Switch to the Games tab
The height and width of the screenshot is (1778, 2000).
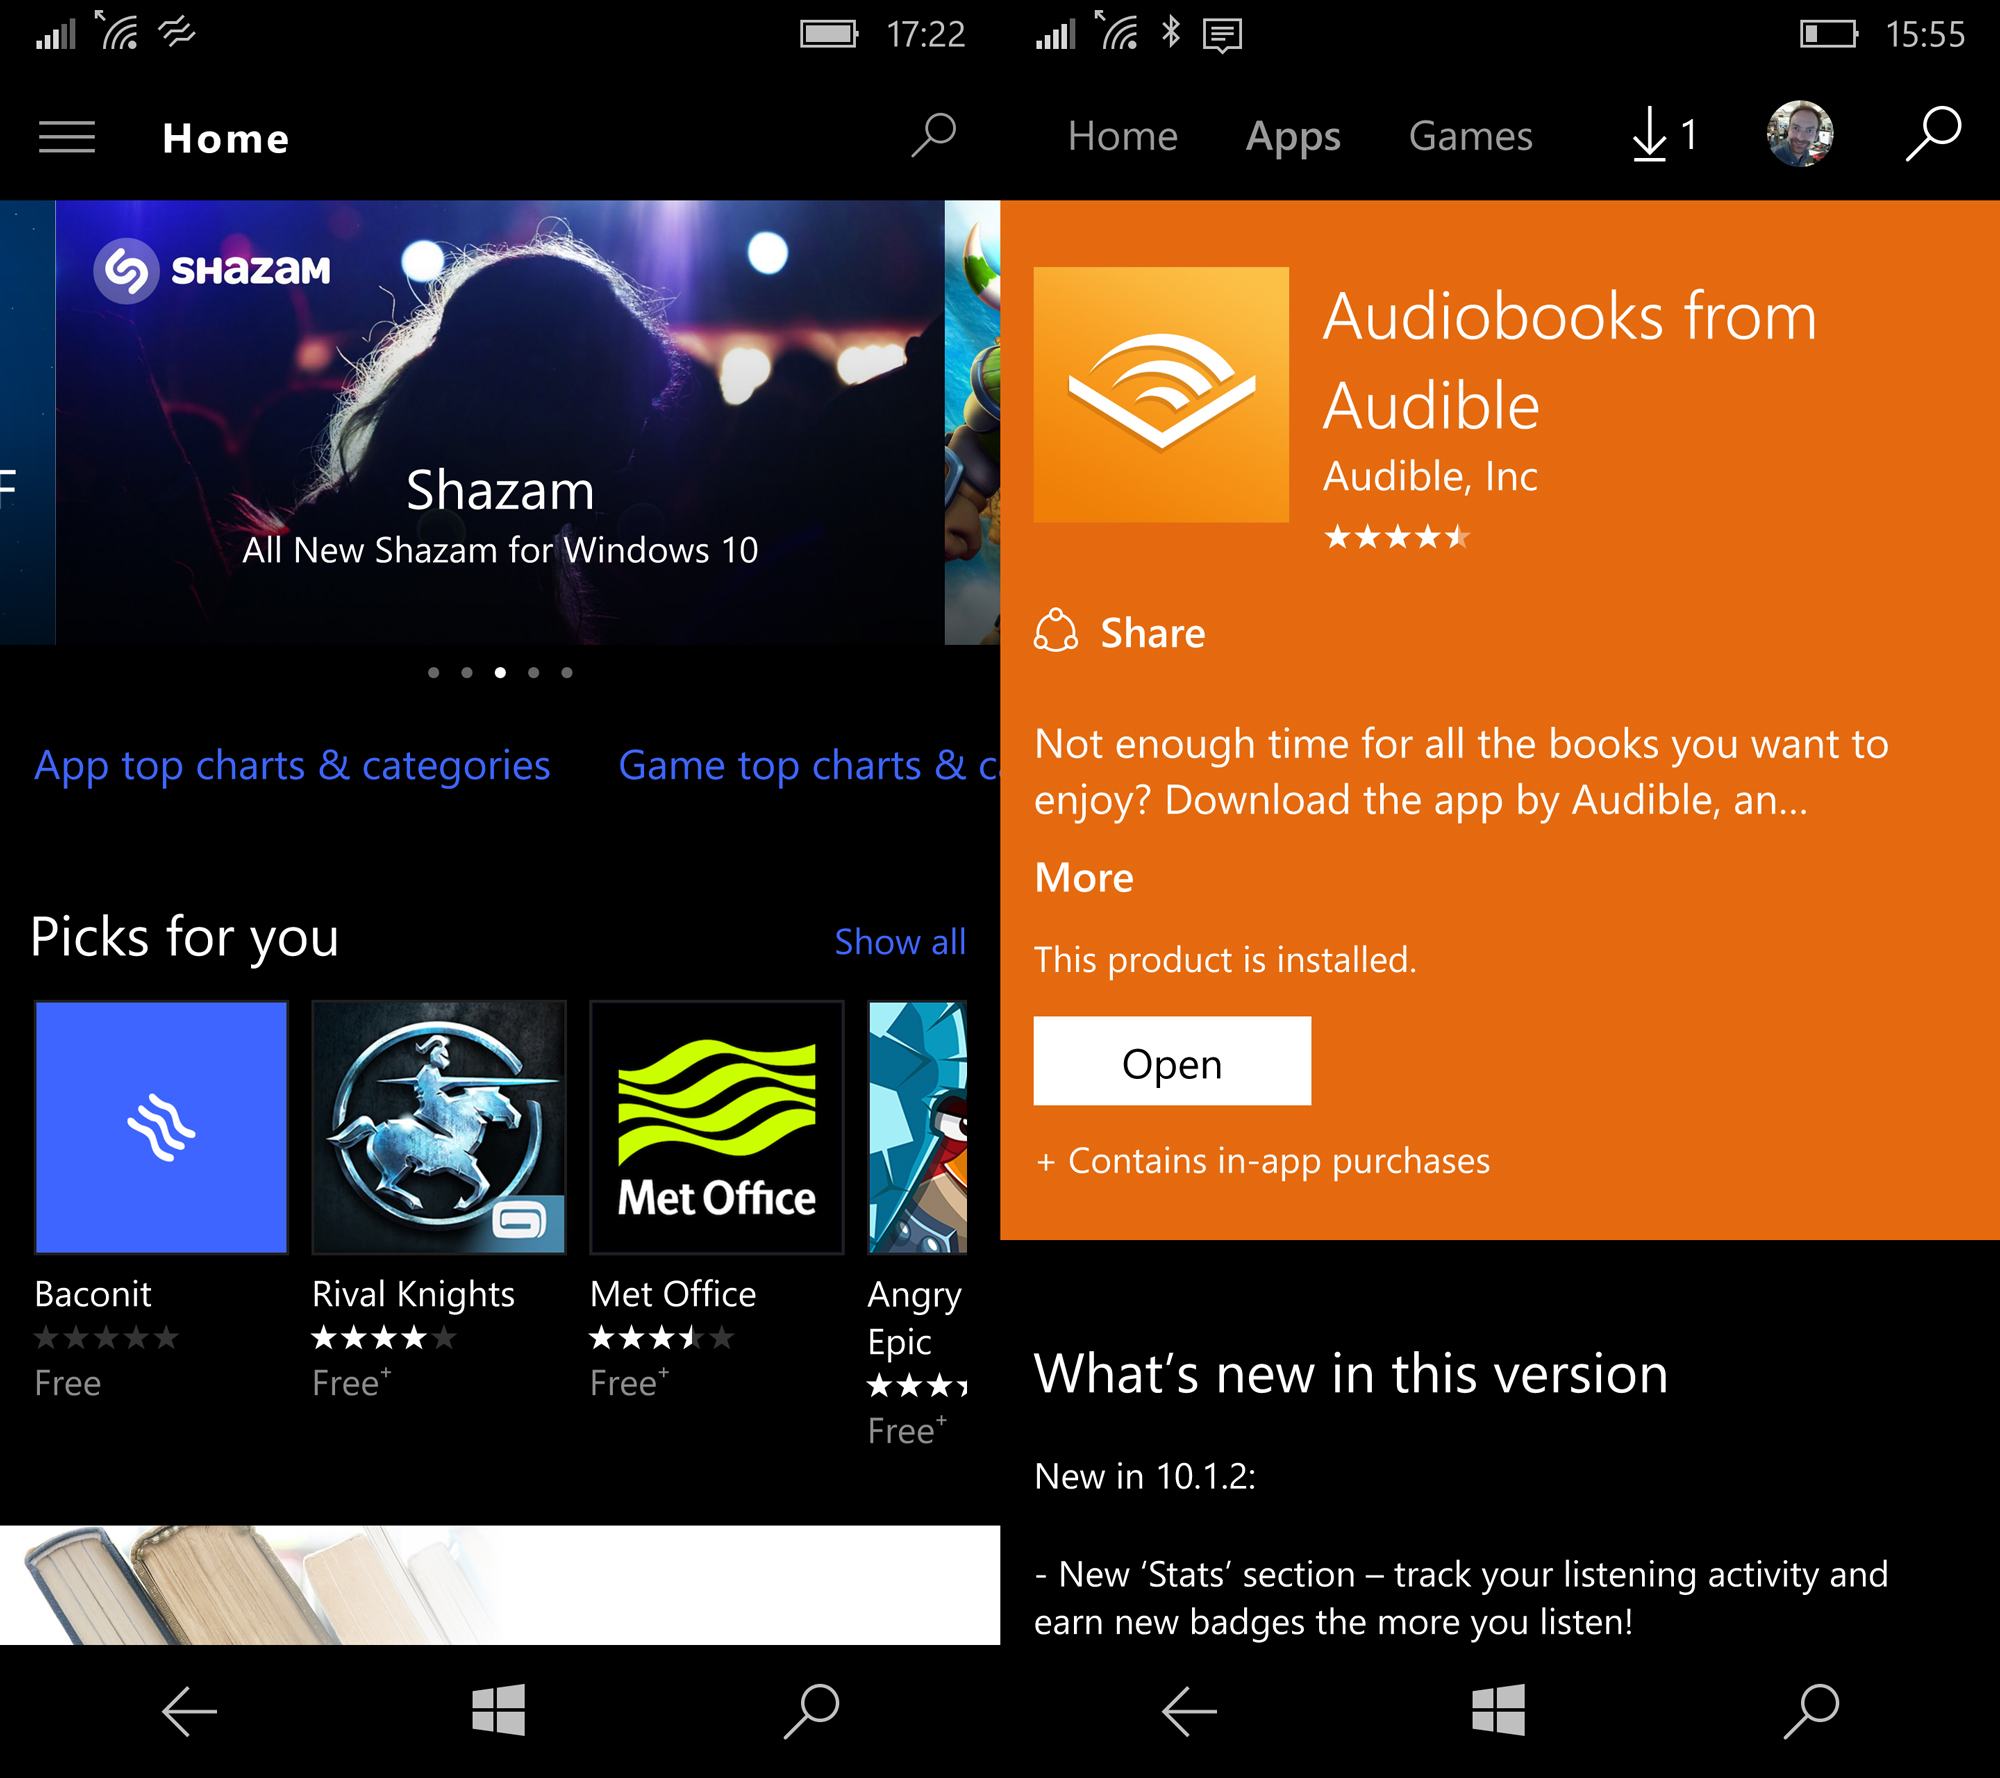click(x=1469, y=136)
